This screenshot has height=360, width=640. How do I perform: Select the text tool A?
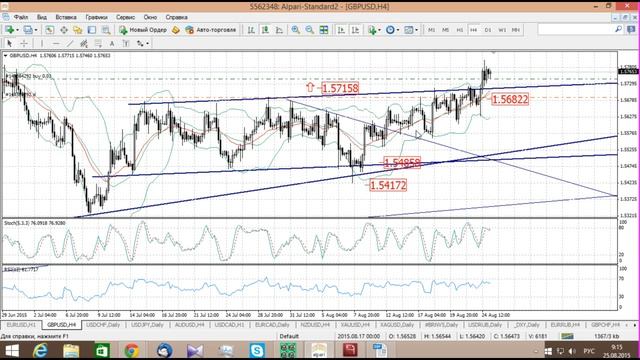(x=112, y=43)
